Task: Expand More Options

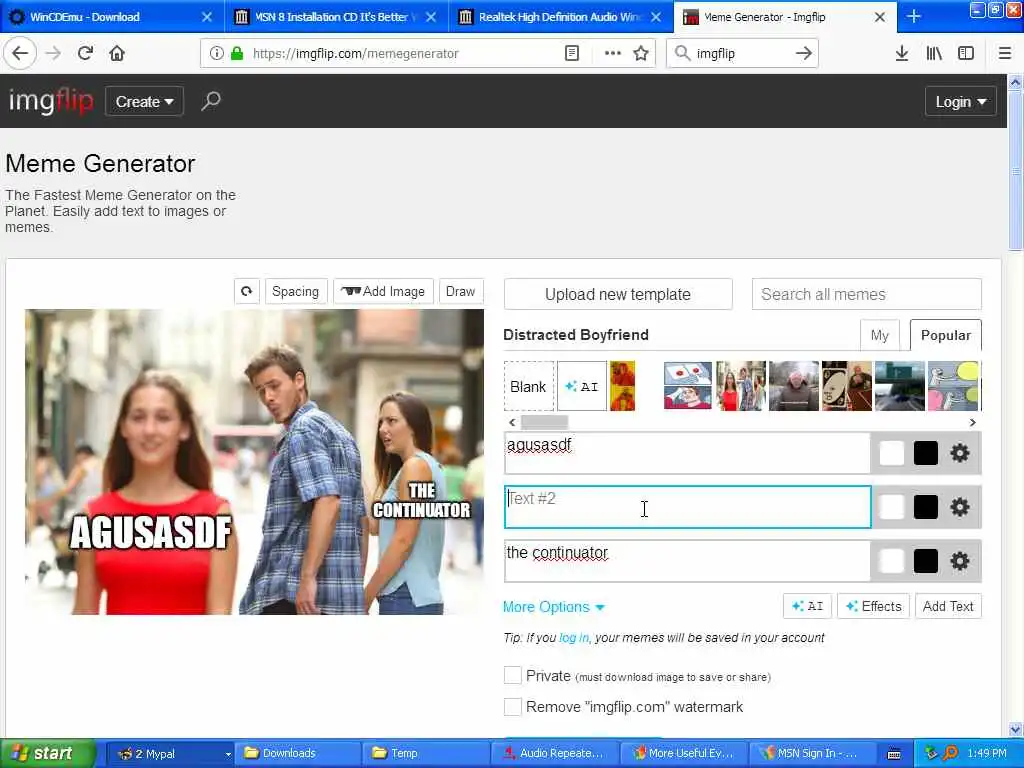Action: pyautogui.click(x=553, y=607)
